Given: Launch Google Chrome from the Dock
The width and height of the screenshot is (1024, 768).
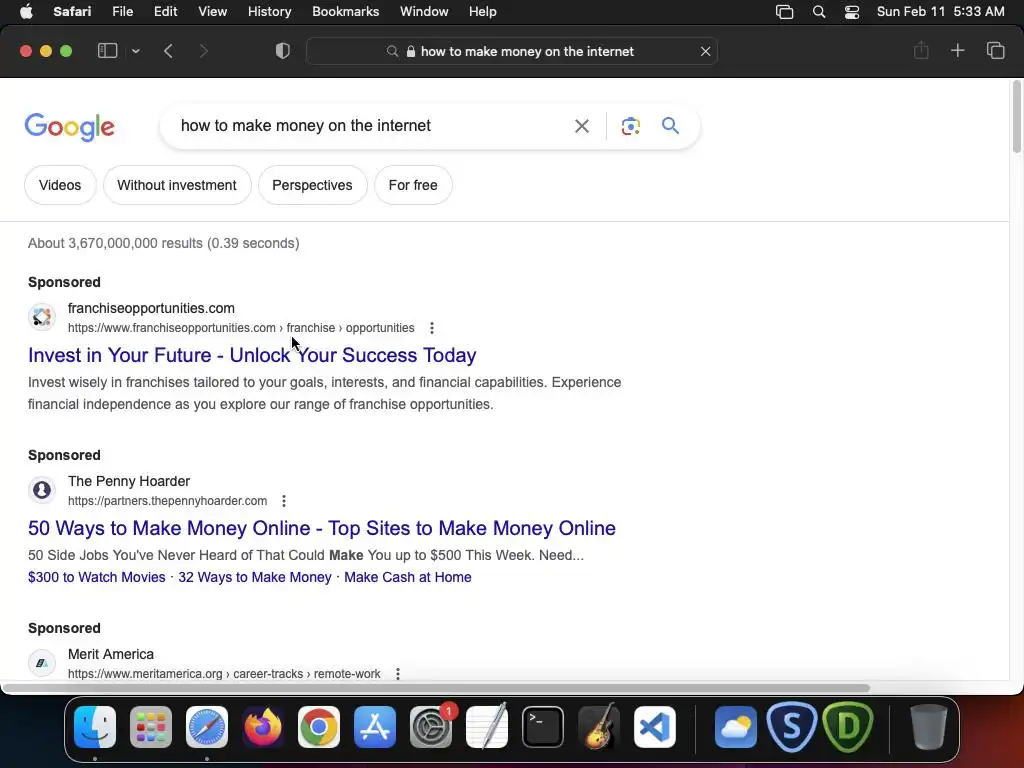Looking at the screenshot, I should pos(319,727).
